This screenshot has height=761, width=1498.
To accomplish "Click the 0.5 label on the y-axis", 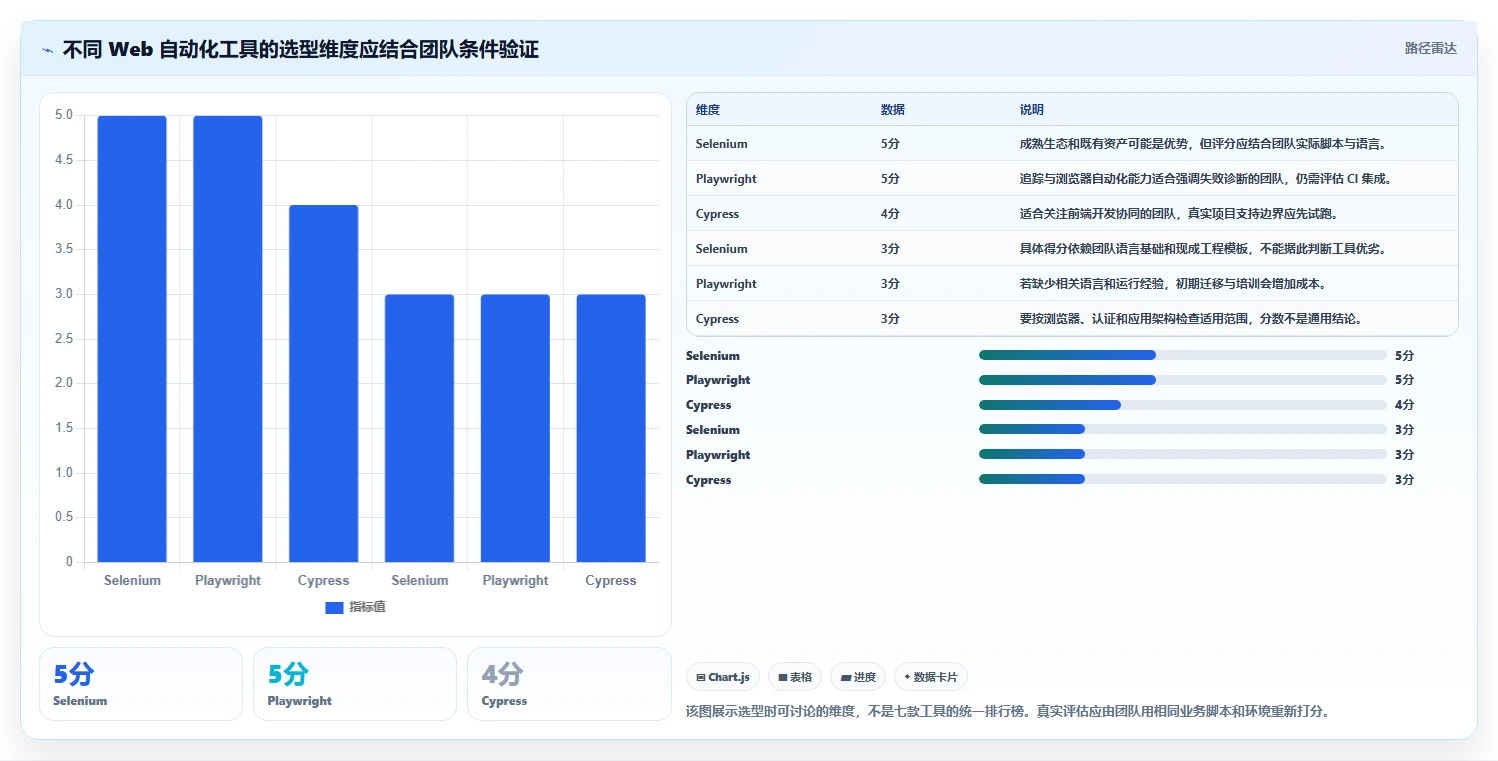I will point(64,517).
